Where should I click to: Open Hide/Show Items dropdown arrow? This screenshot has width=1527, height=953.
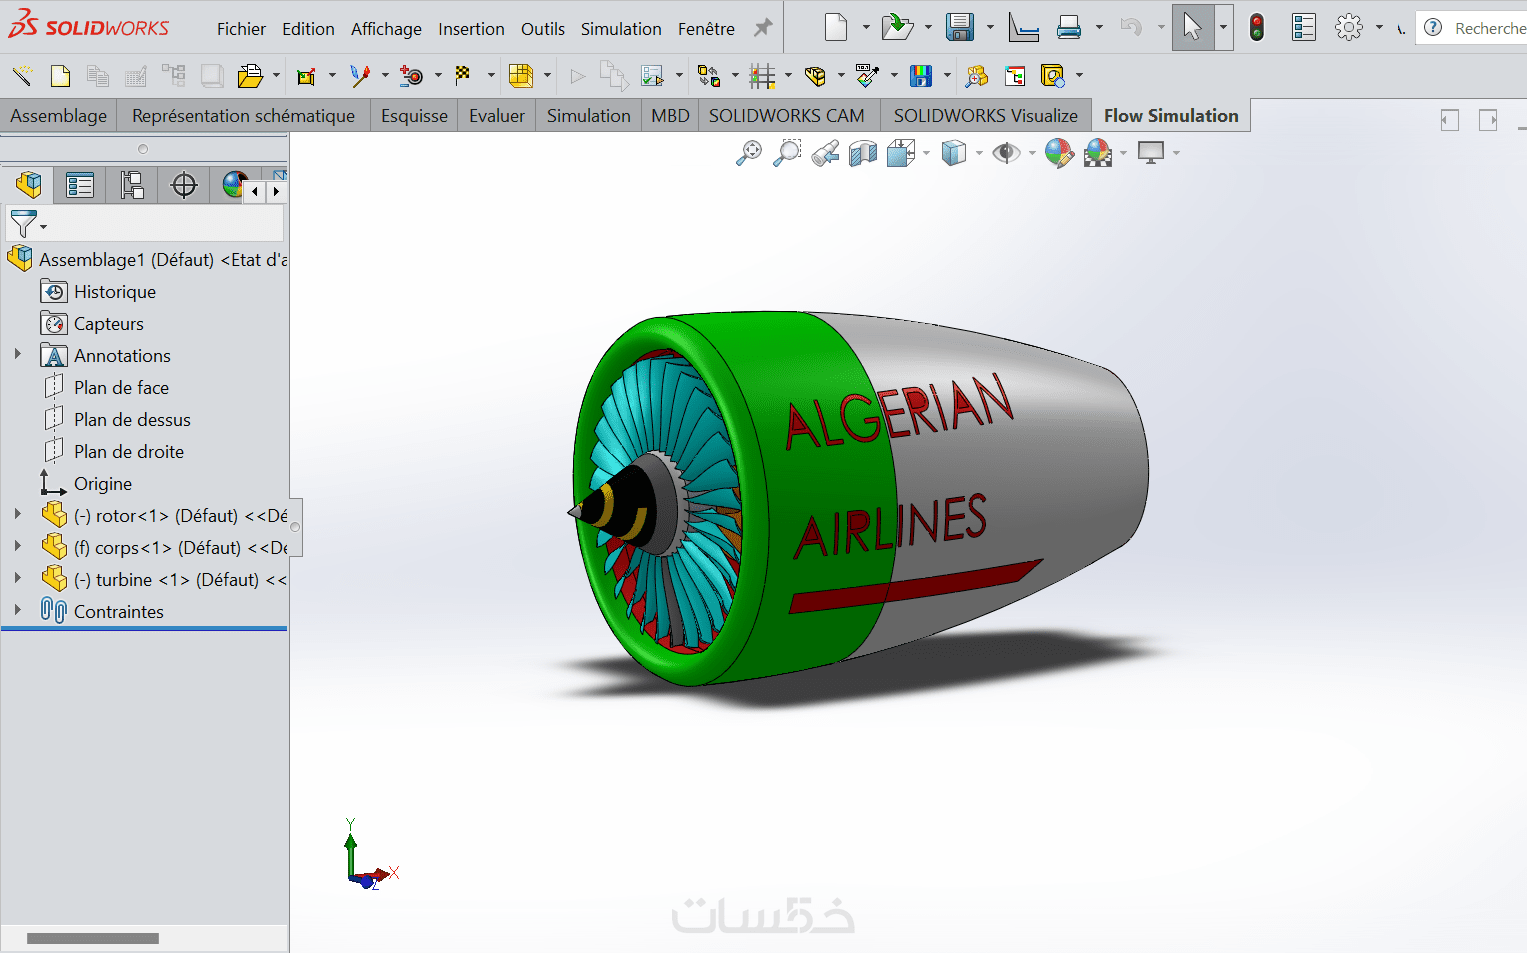pyautogui.click(x=1032, y=153)
